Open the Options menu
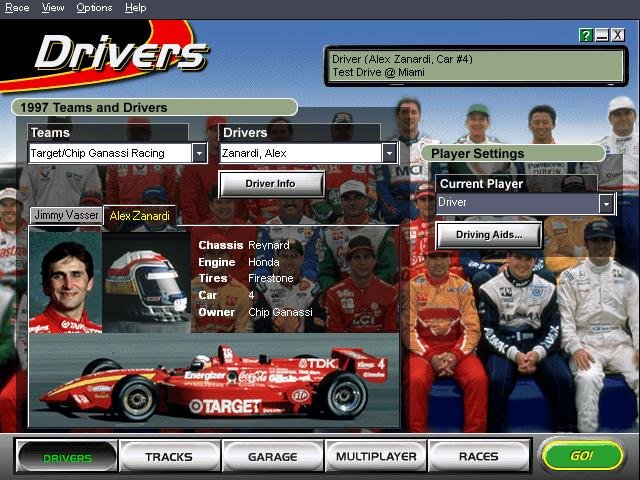Screen dimensions: 640x480 click(x=94, y=8)
